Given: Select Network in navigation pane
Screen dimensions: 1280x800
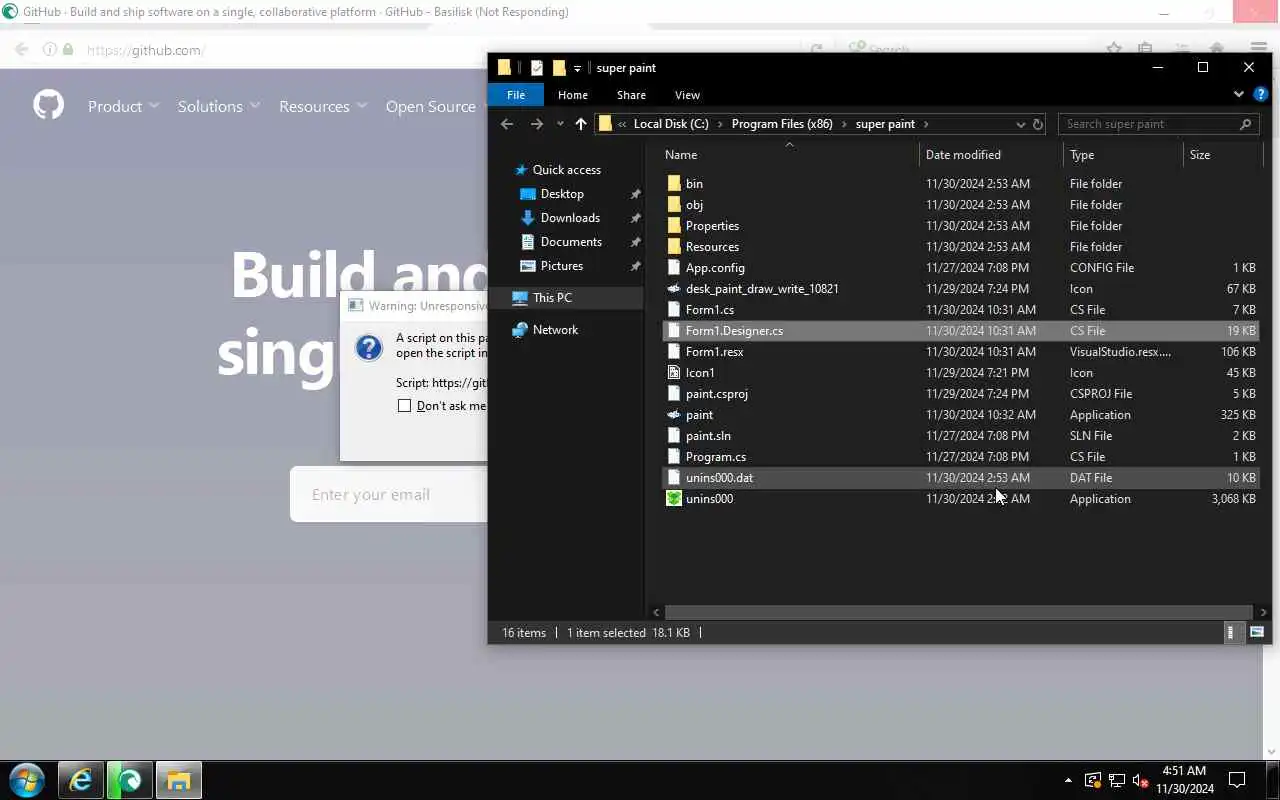Looking at the screenshot, I should tap(555, 330).
